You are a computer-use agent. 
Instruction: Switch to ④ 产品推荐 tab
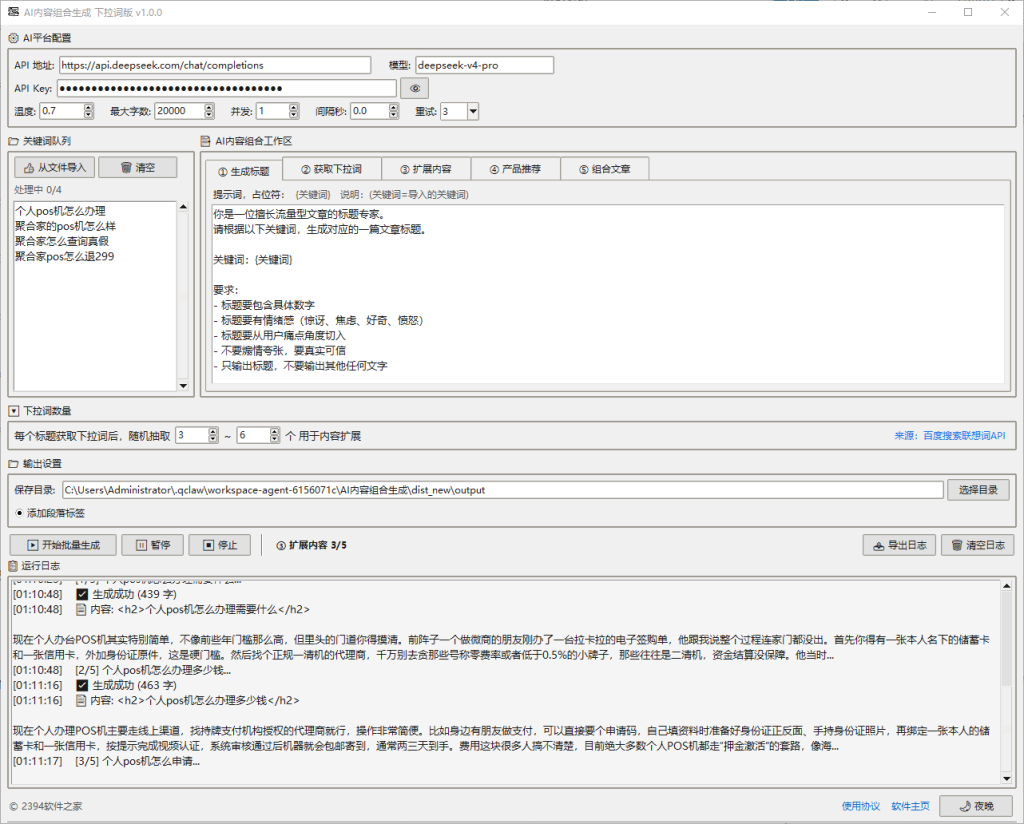pyautogui.click(x=515, y=169)
